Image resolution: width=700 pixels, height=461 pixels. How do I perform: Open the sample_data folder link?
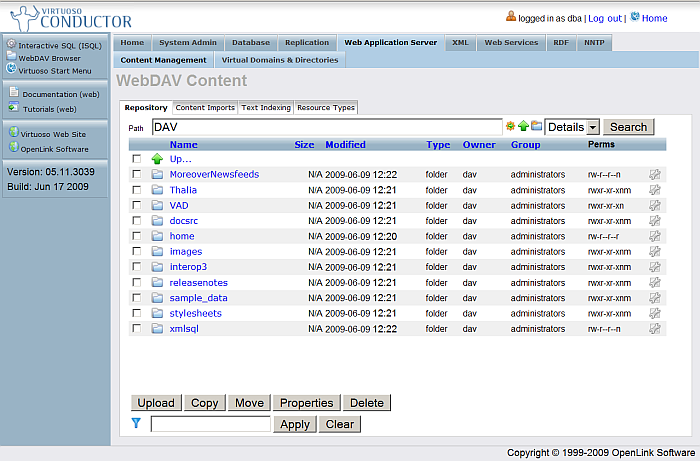(198, 298)
